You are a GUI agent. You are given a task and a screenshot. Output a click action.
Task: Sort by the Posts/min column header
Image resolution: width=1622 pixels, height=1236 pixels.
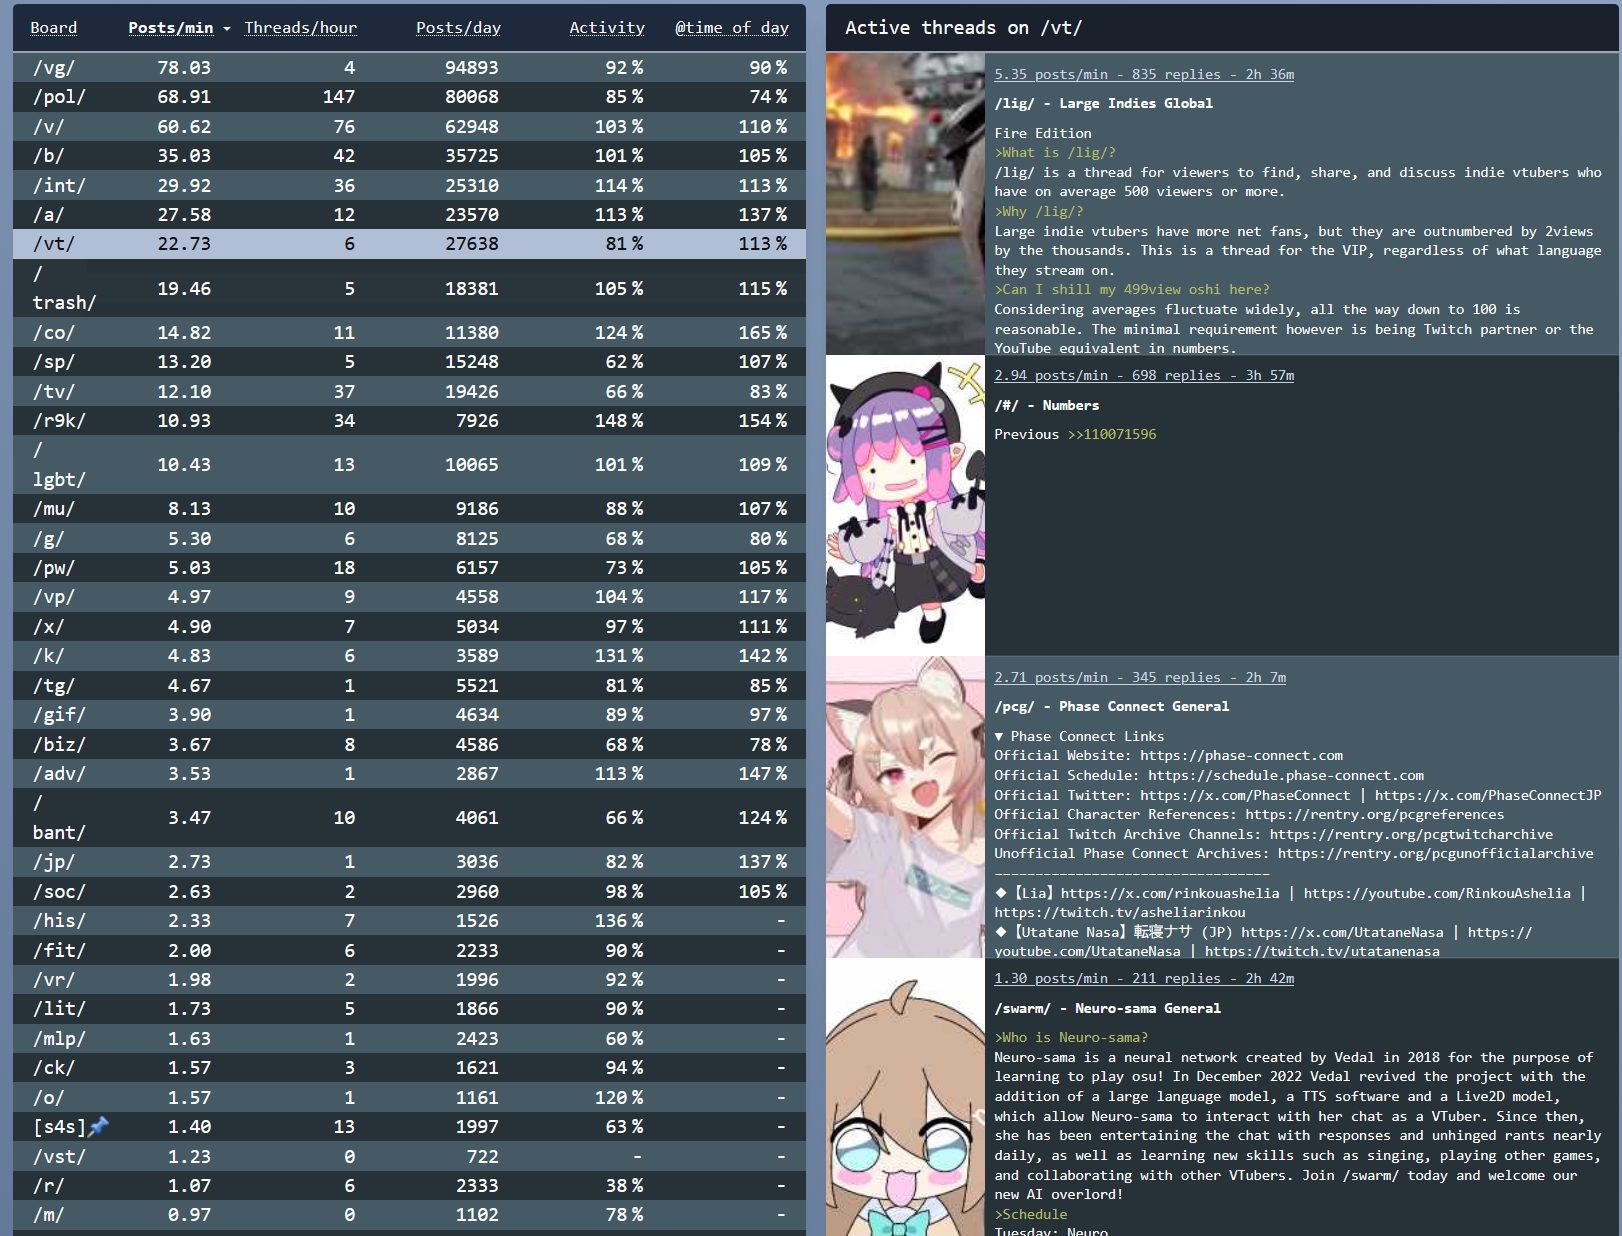171,28
